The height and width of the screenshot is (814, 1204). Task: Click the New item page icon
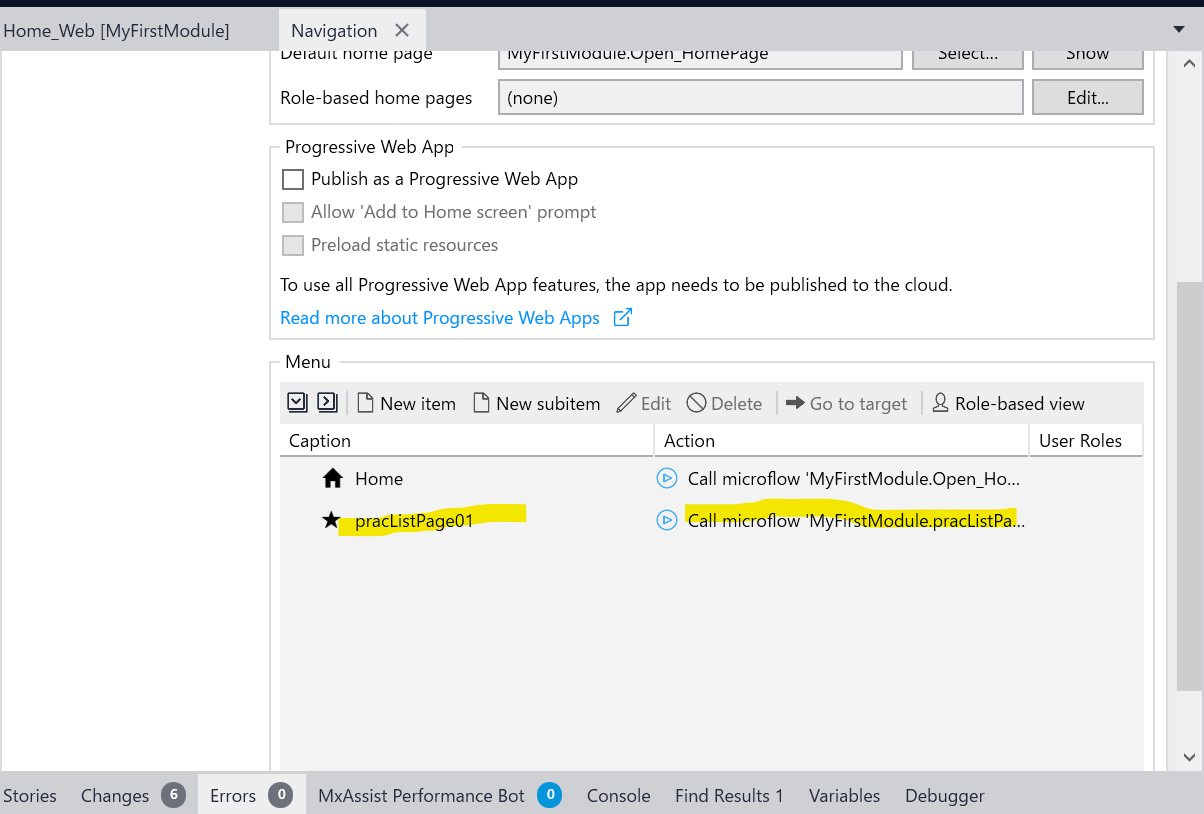point(365,403)
